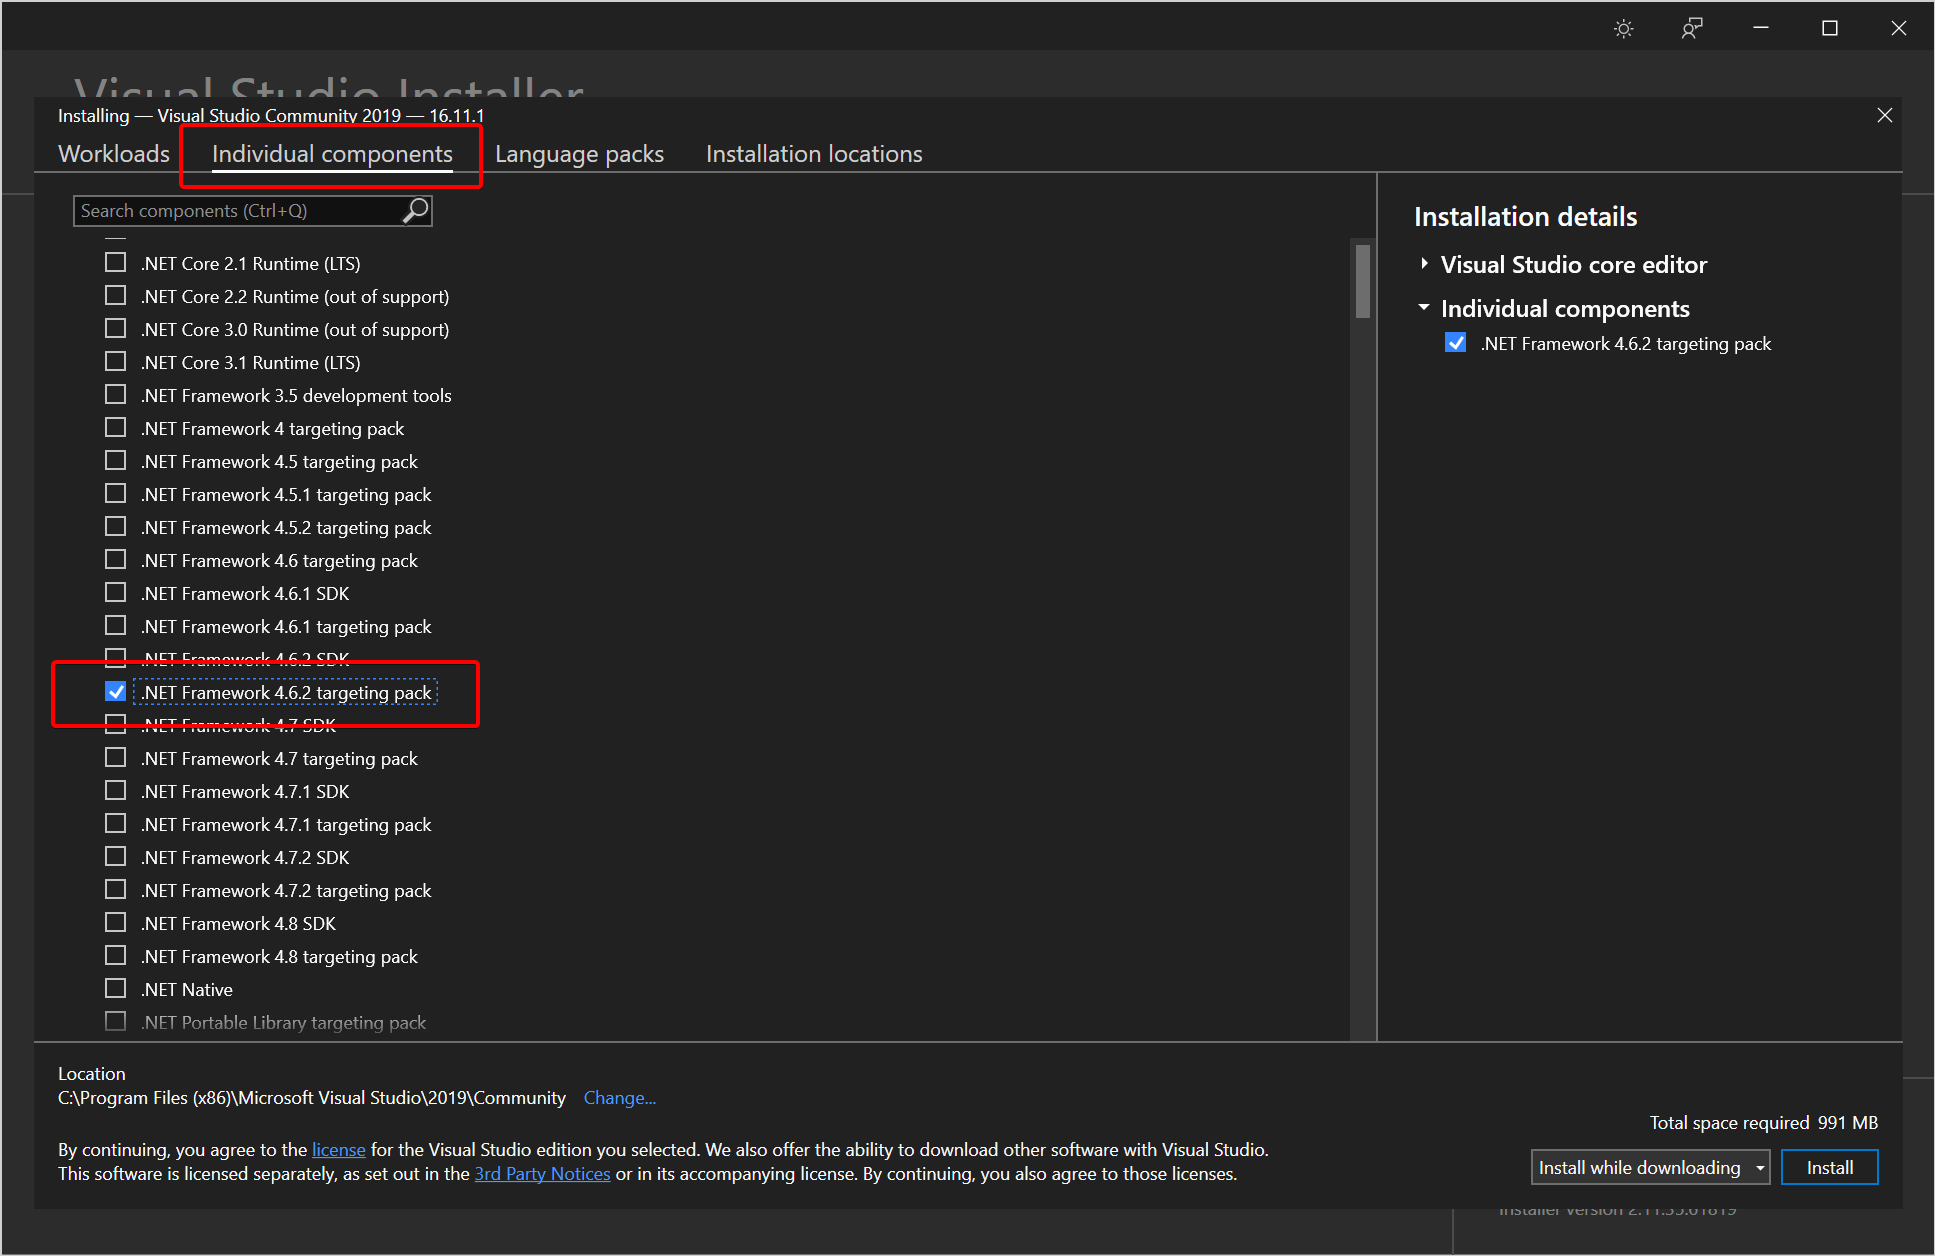This screenshot has width=1935, height=1256.
Task: Check .NET Framework 4.8 SDK
Action: pos(116,923)
